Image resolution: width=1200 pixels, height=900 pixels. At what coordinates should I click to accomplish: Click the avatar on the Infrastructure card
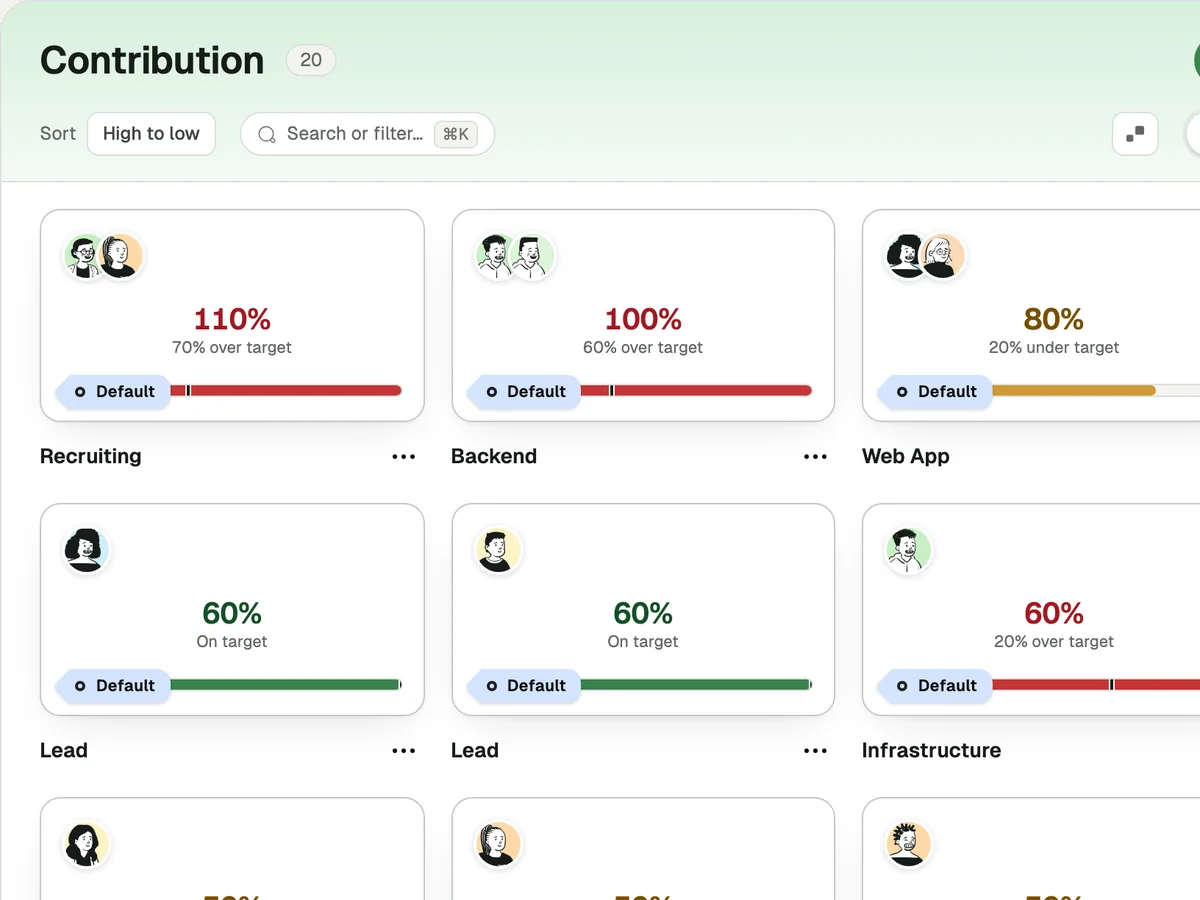point(908,550)
